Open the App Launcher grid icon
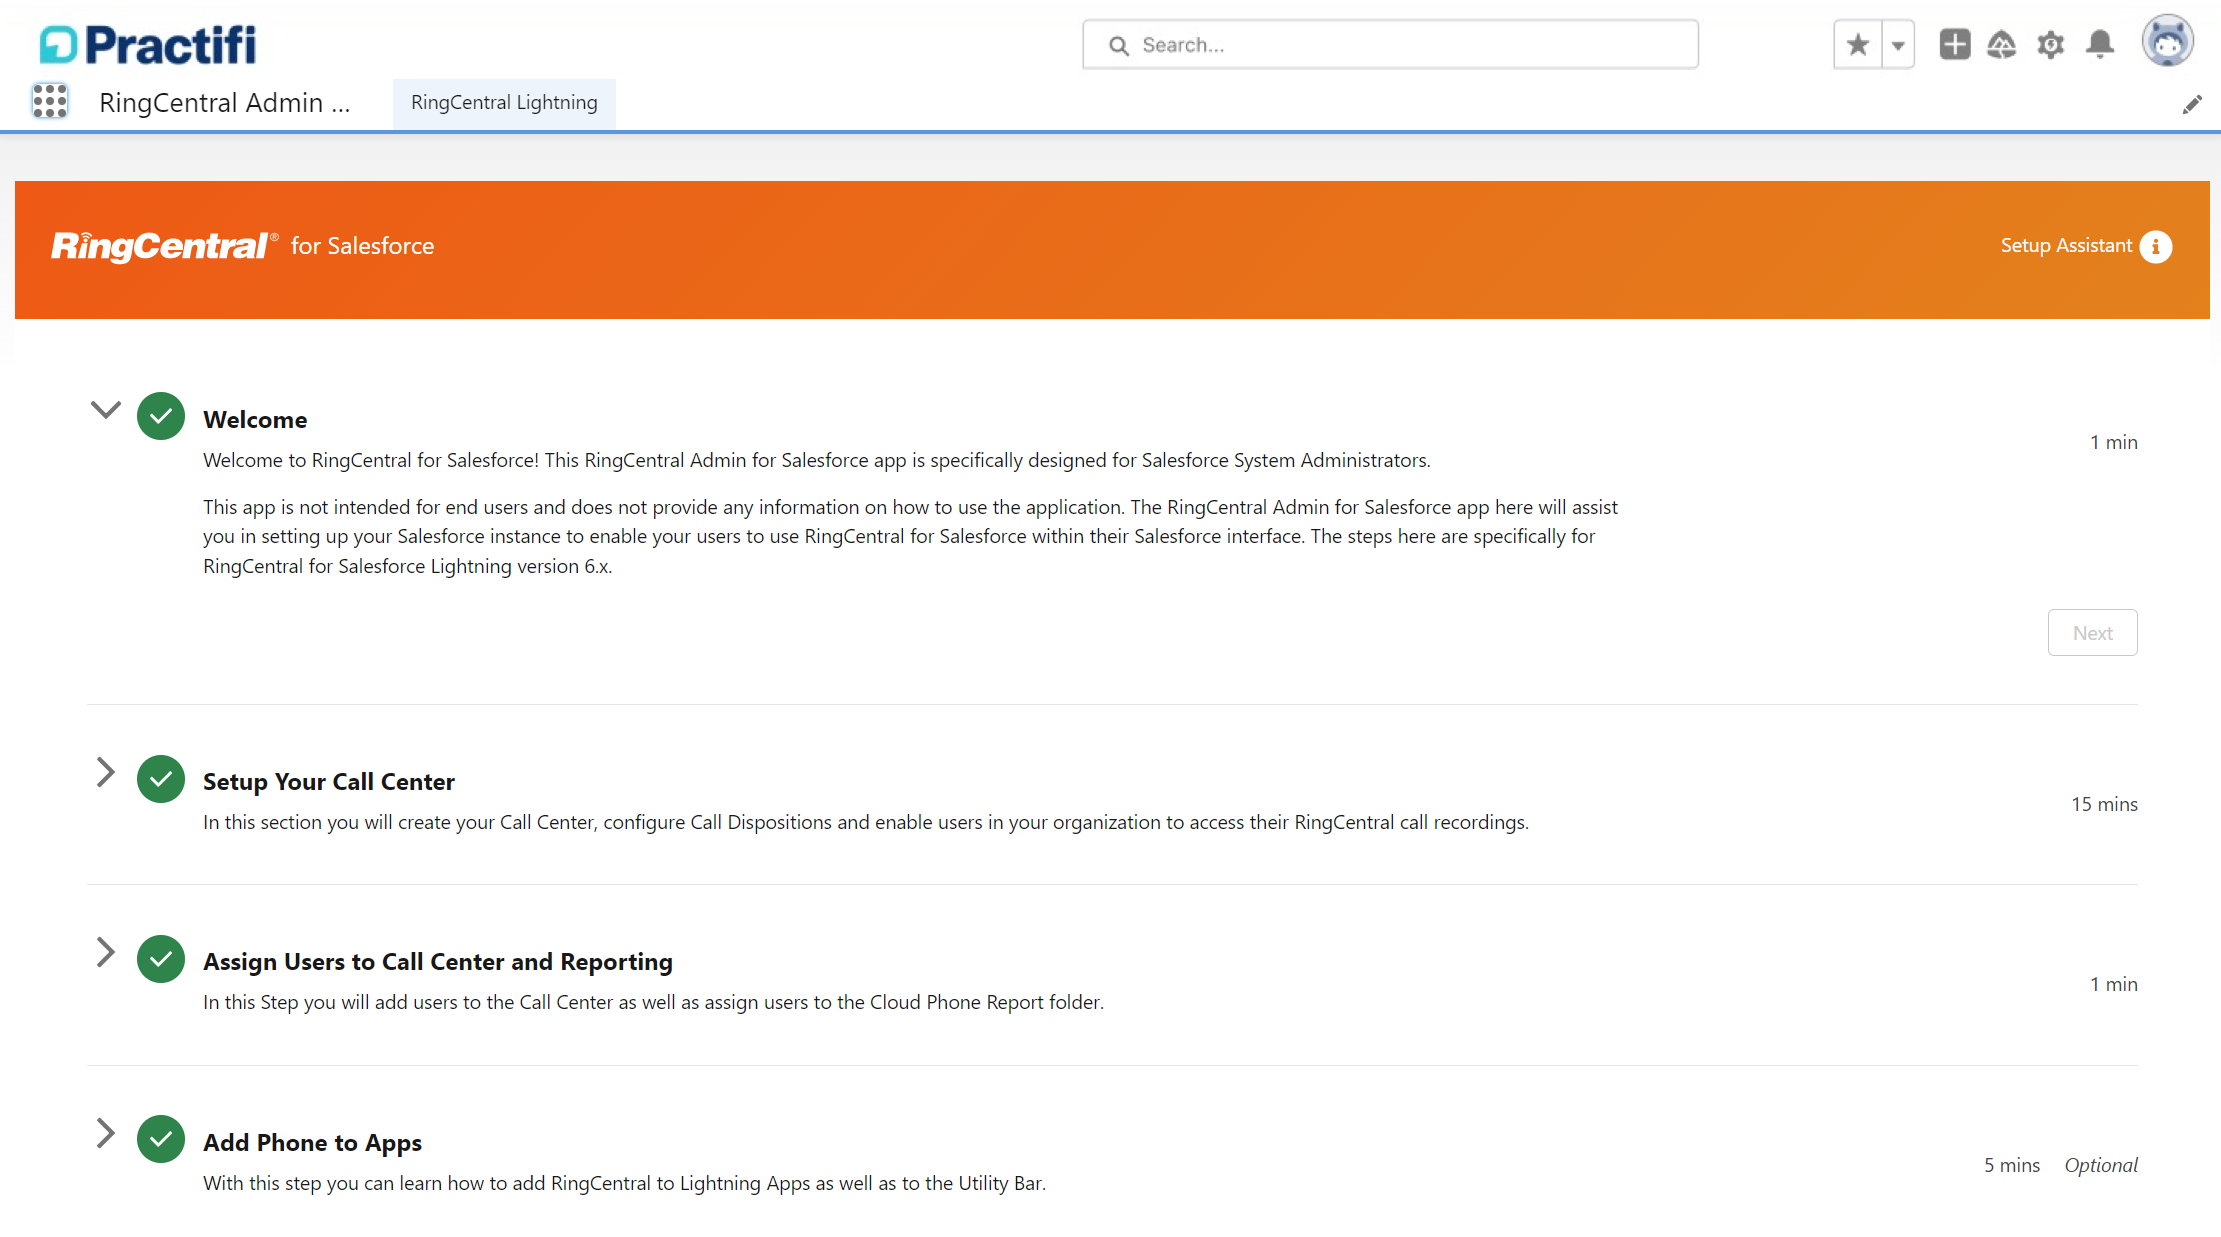The width and height of the screenshot is (2221, 1237). point(49,102)
